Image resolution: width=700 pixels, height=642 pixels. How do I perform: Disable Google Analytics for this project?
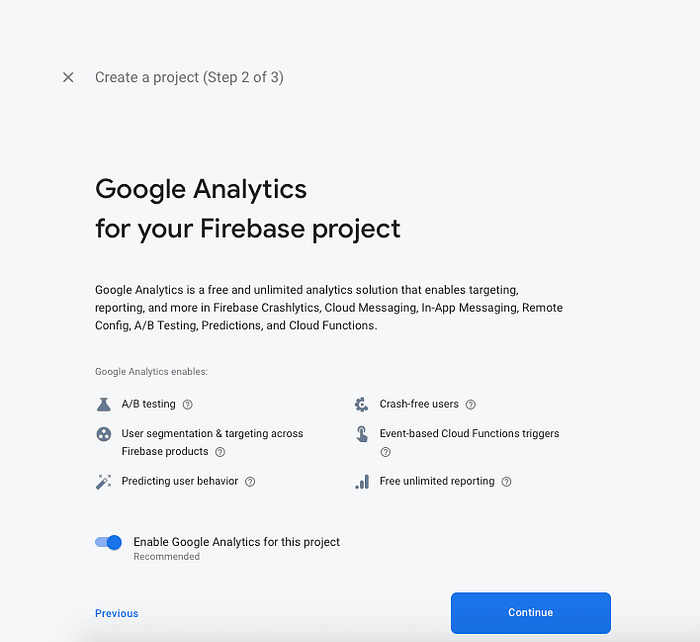pyautogui.click(x=108, y=542)
